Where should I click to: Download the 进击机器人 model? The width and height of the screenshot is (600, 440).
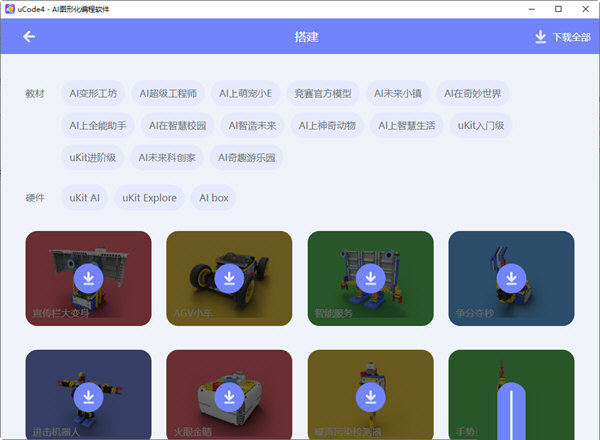pyautogui.click(x=88, y=397)
